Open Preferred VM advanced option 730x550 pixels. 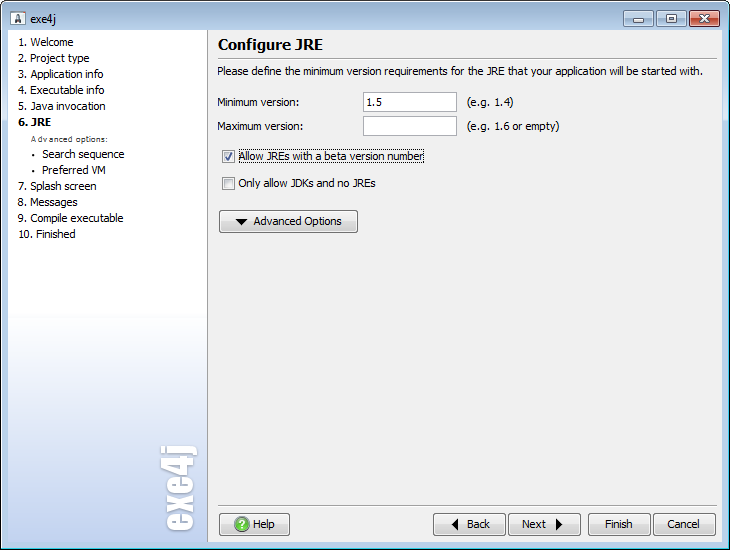pyautogui.click(x=74, y=170)
